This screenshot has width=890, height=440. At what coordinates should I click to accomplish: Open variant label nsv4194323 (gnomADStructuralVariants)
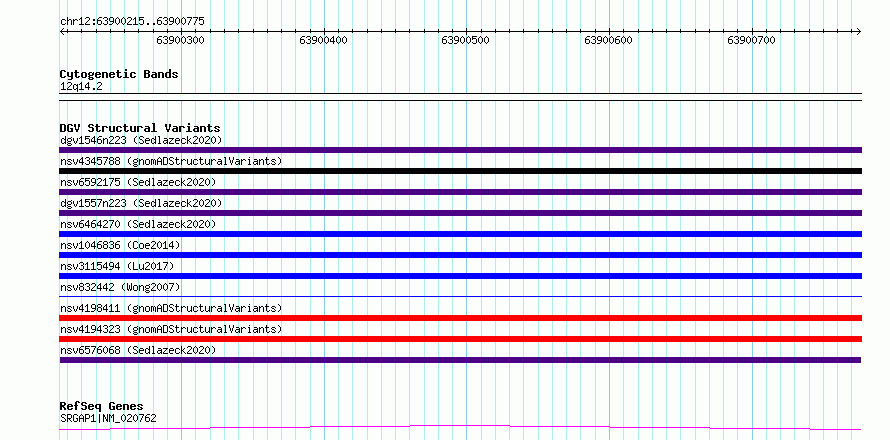[171, 329]
